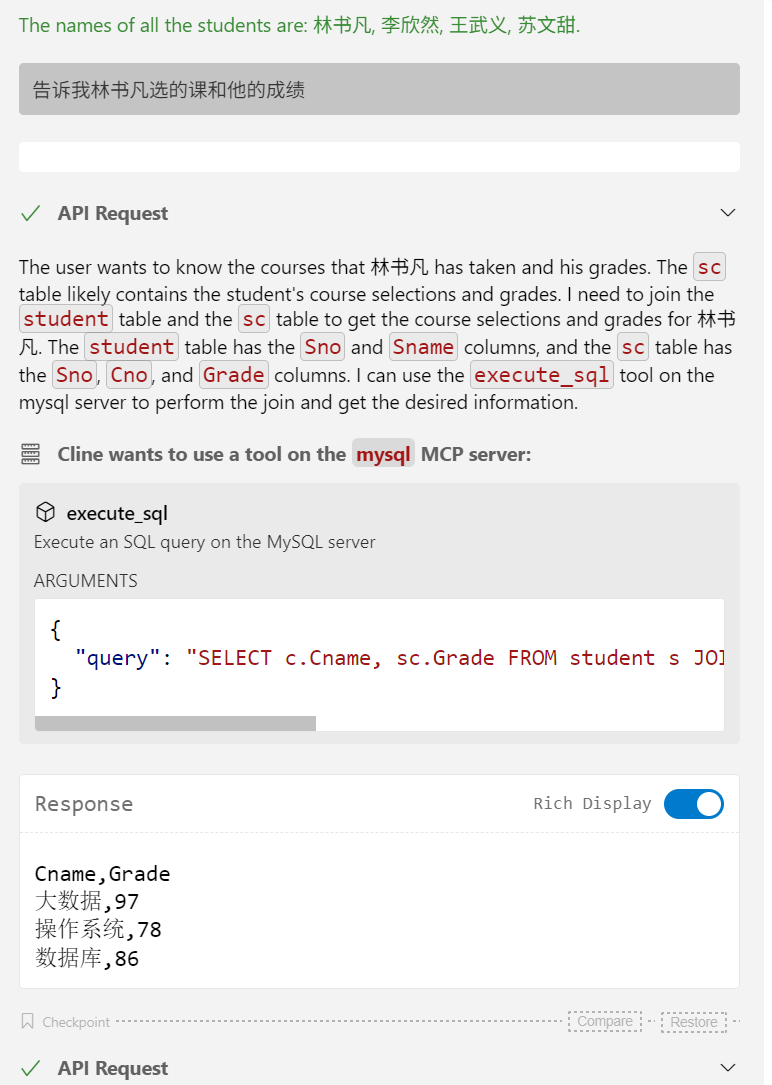Expand the first API Request chevron
The height and width of the screenshot is (1085, 772).
[728, 212]
